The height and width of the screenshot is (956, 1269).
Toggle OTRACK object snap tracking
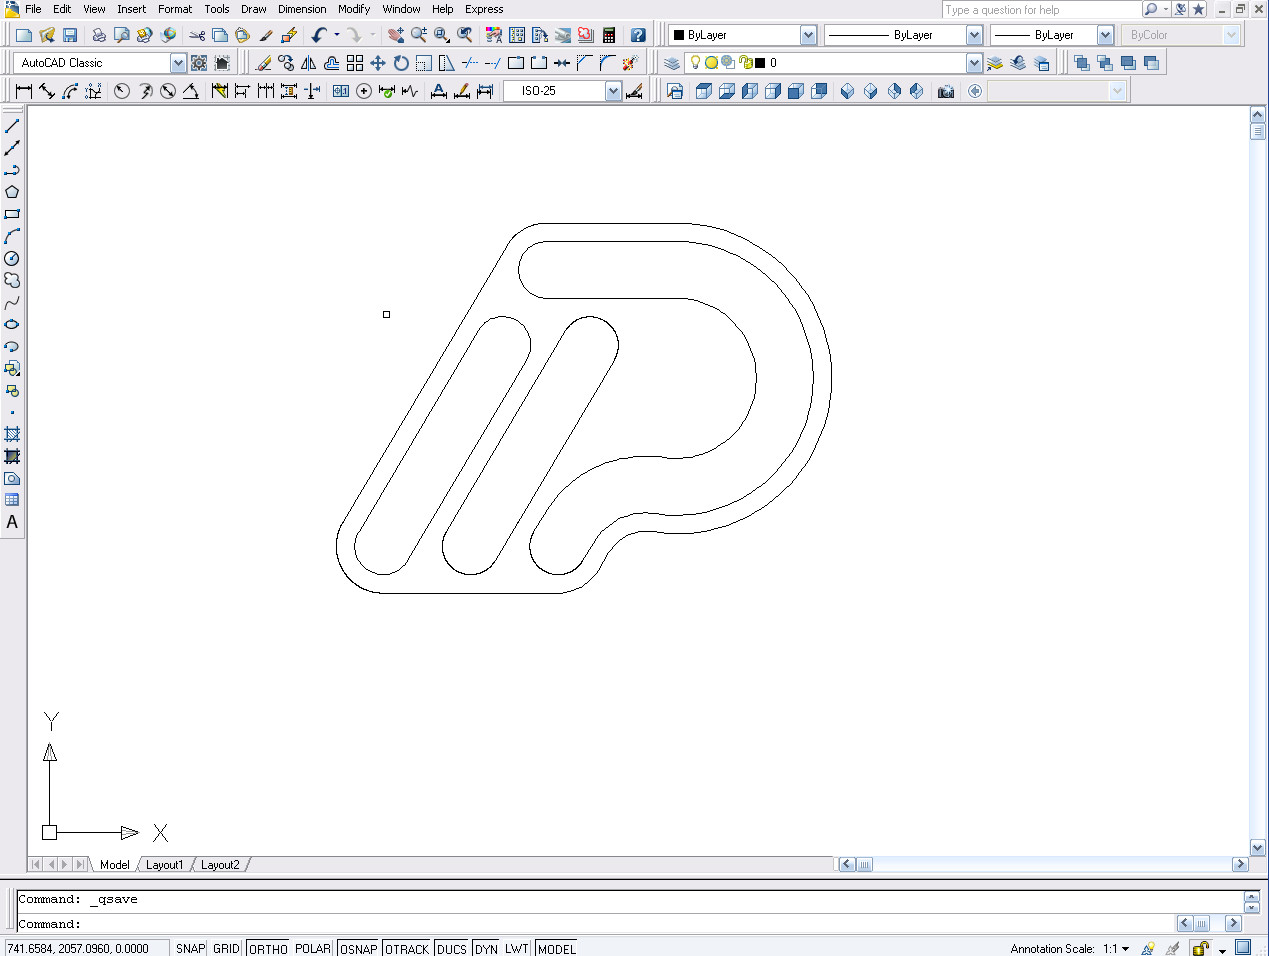point(407,948)
